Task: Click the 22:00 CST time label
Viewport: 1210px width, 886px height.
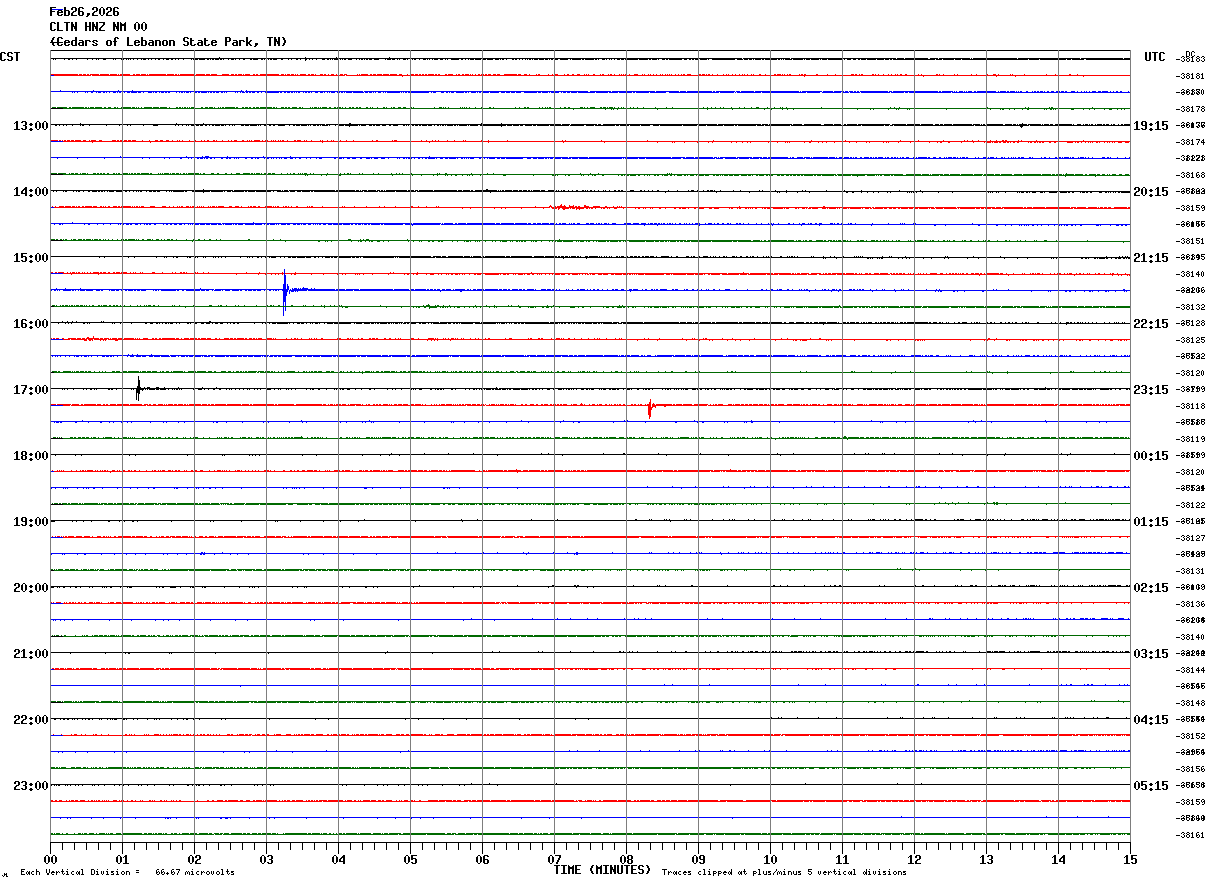Action: coord(30,720)
